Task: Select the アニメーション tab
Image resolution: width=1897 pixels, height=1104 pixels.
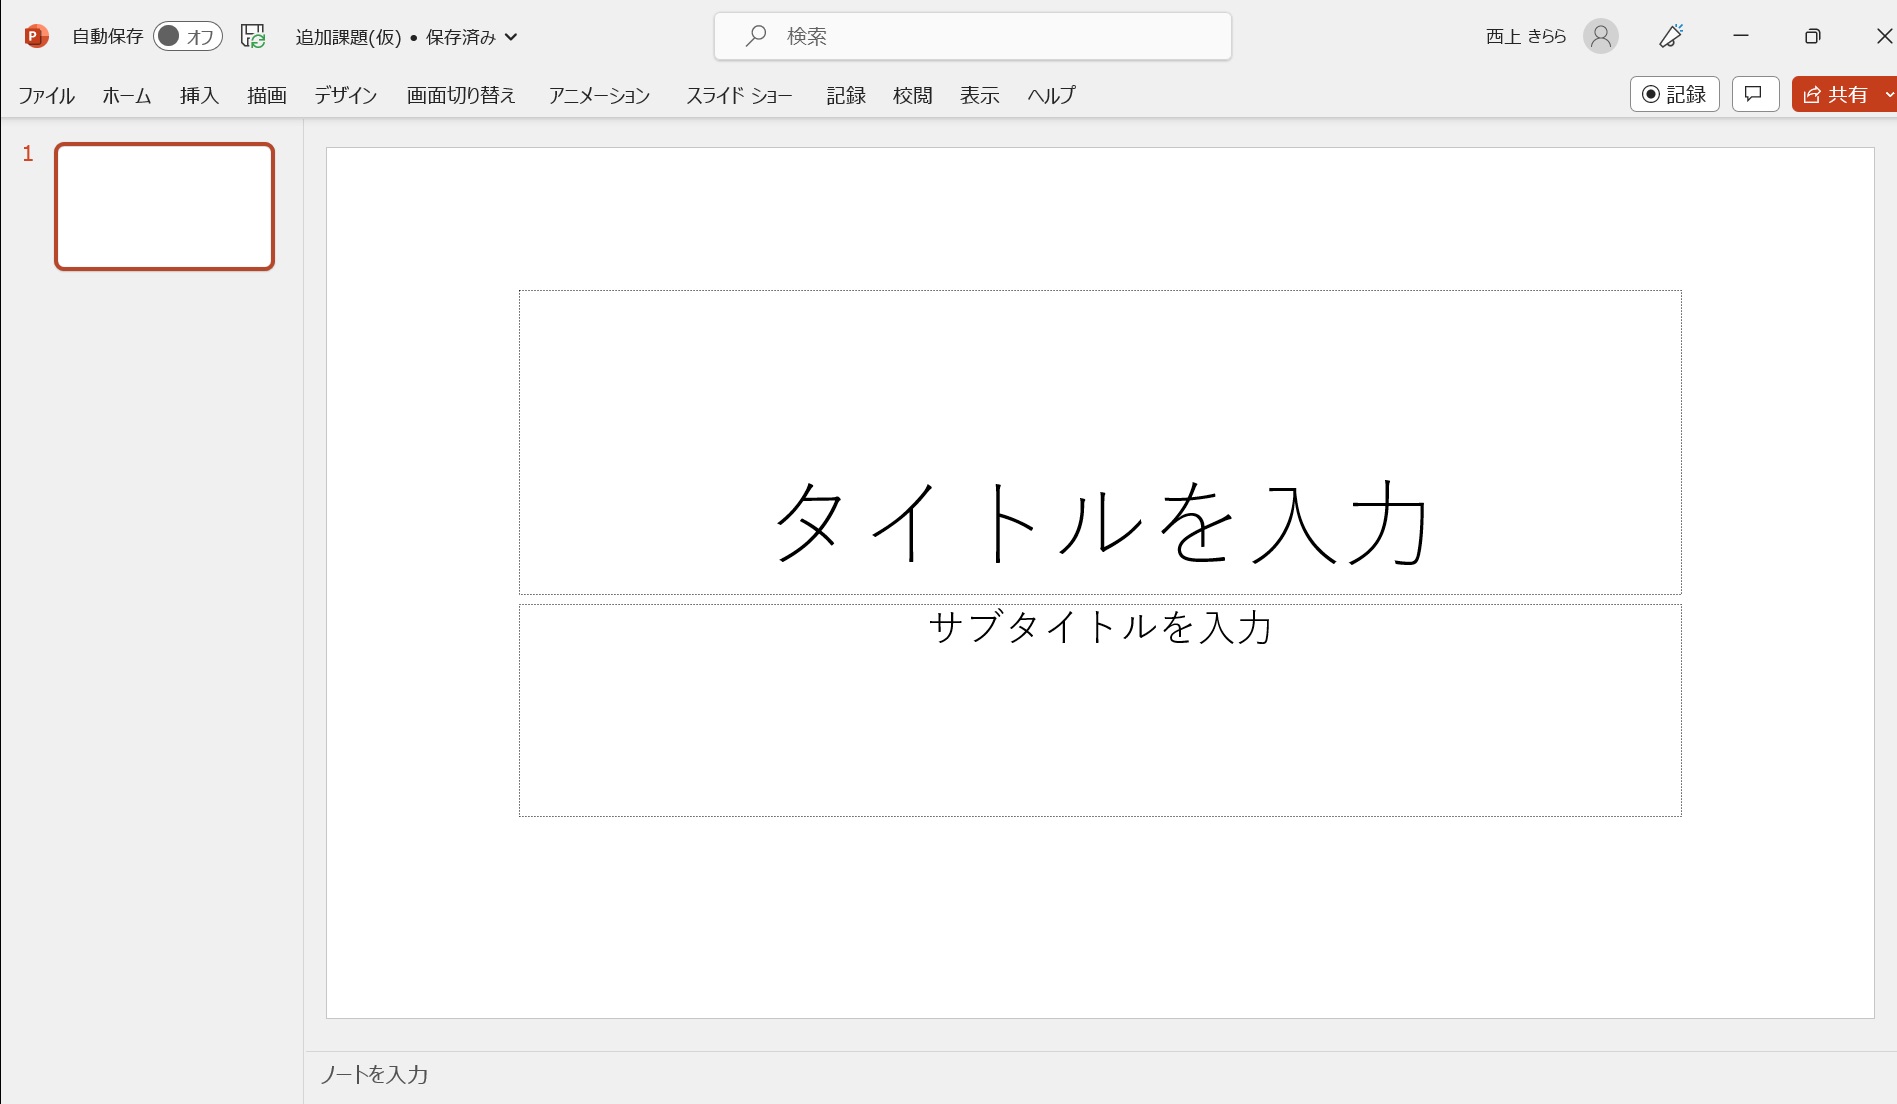Action: pyautogui.click(x=599, y=95)
